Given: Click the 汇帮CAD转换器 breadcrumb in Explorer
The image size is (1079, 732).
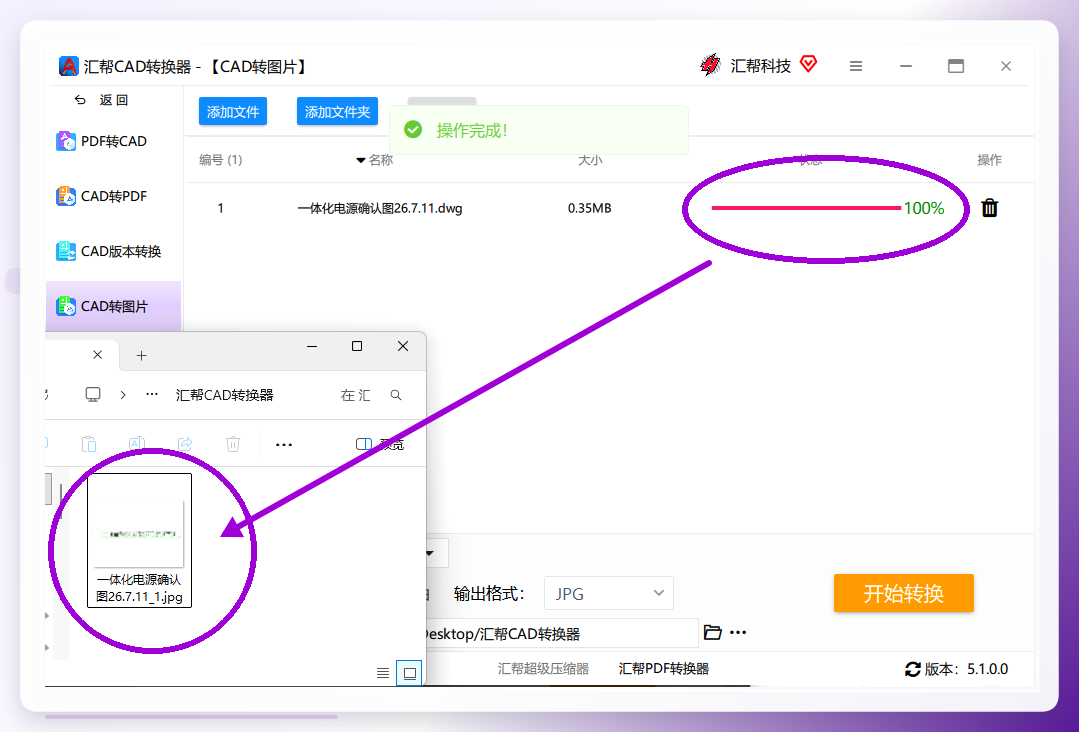Looking at the screenshot, I should point(224,395).
